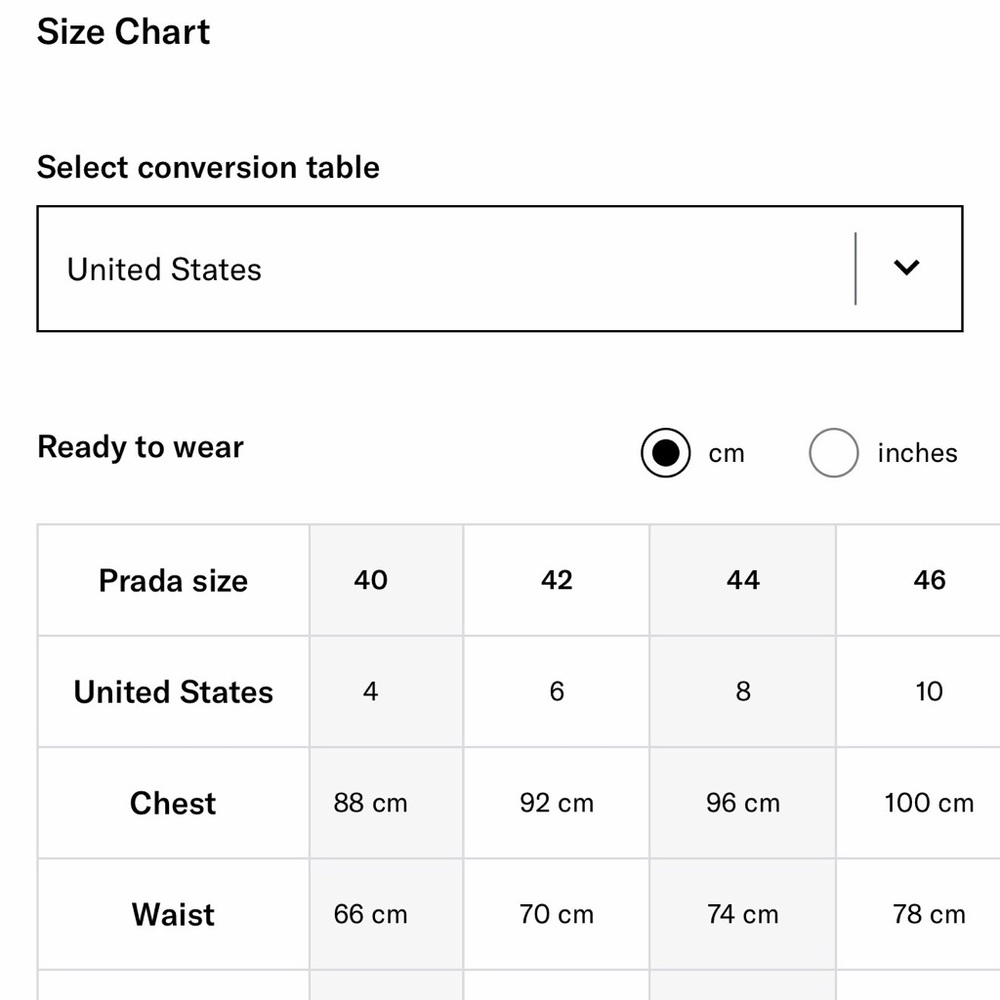Click the Prada size row header
This screenshot has width=1000, height=1000.
(173, 580)
